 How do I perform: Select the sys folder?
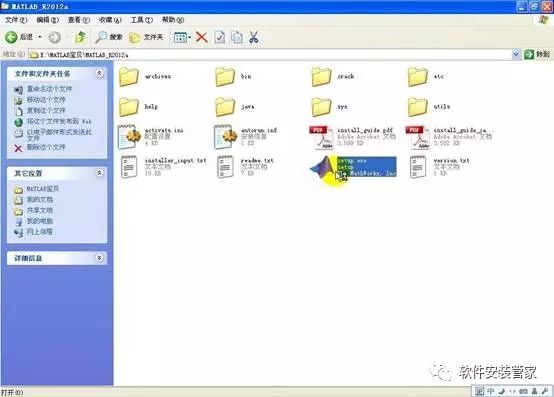tap(329, 107)
